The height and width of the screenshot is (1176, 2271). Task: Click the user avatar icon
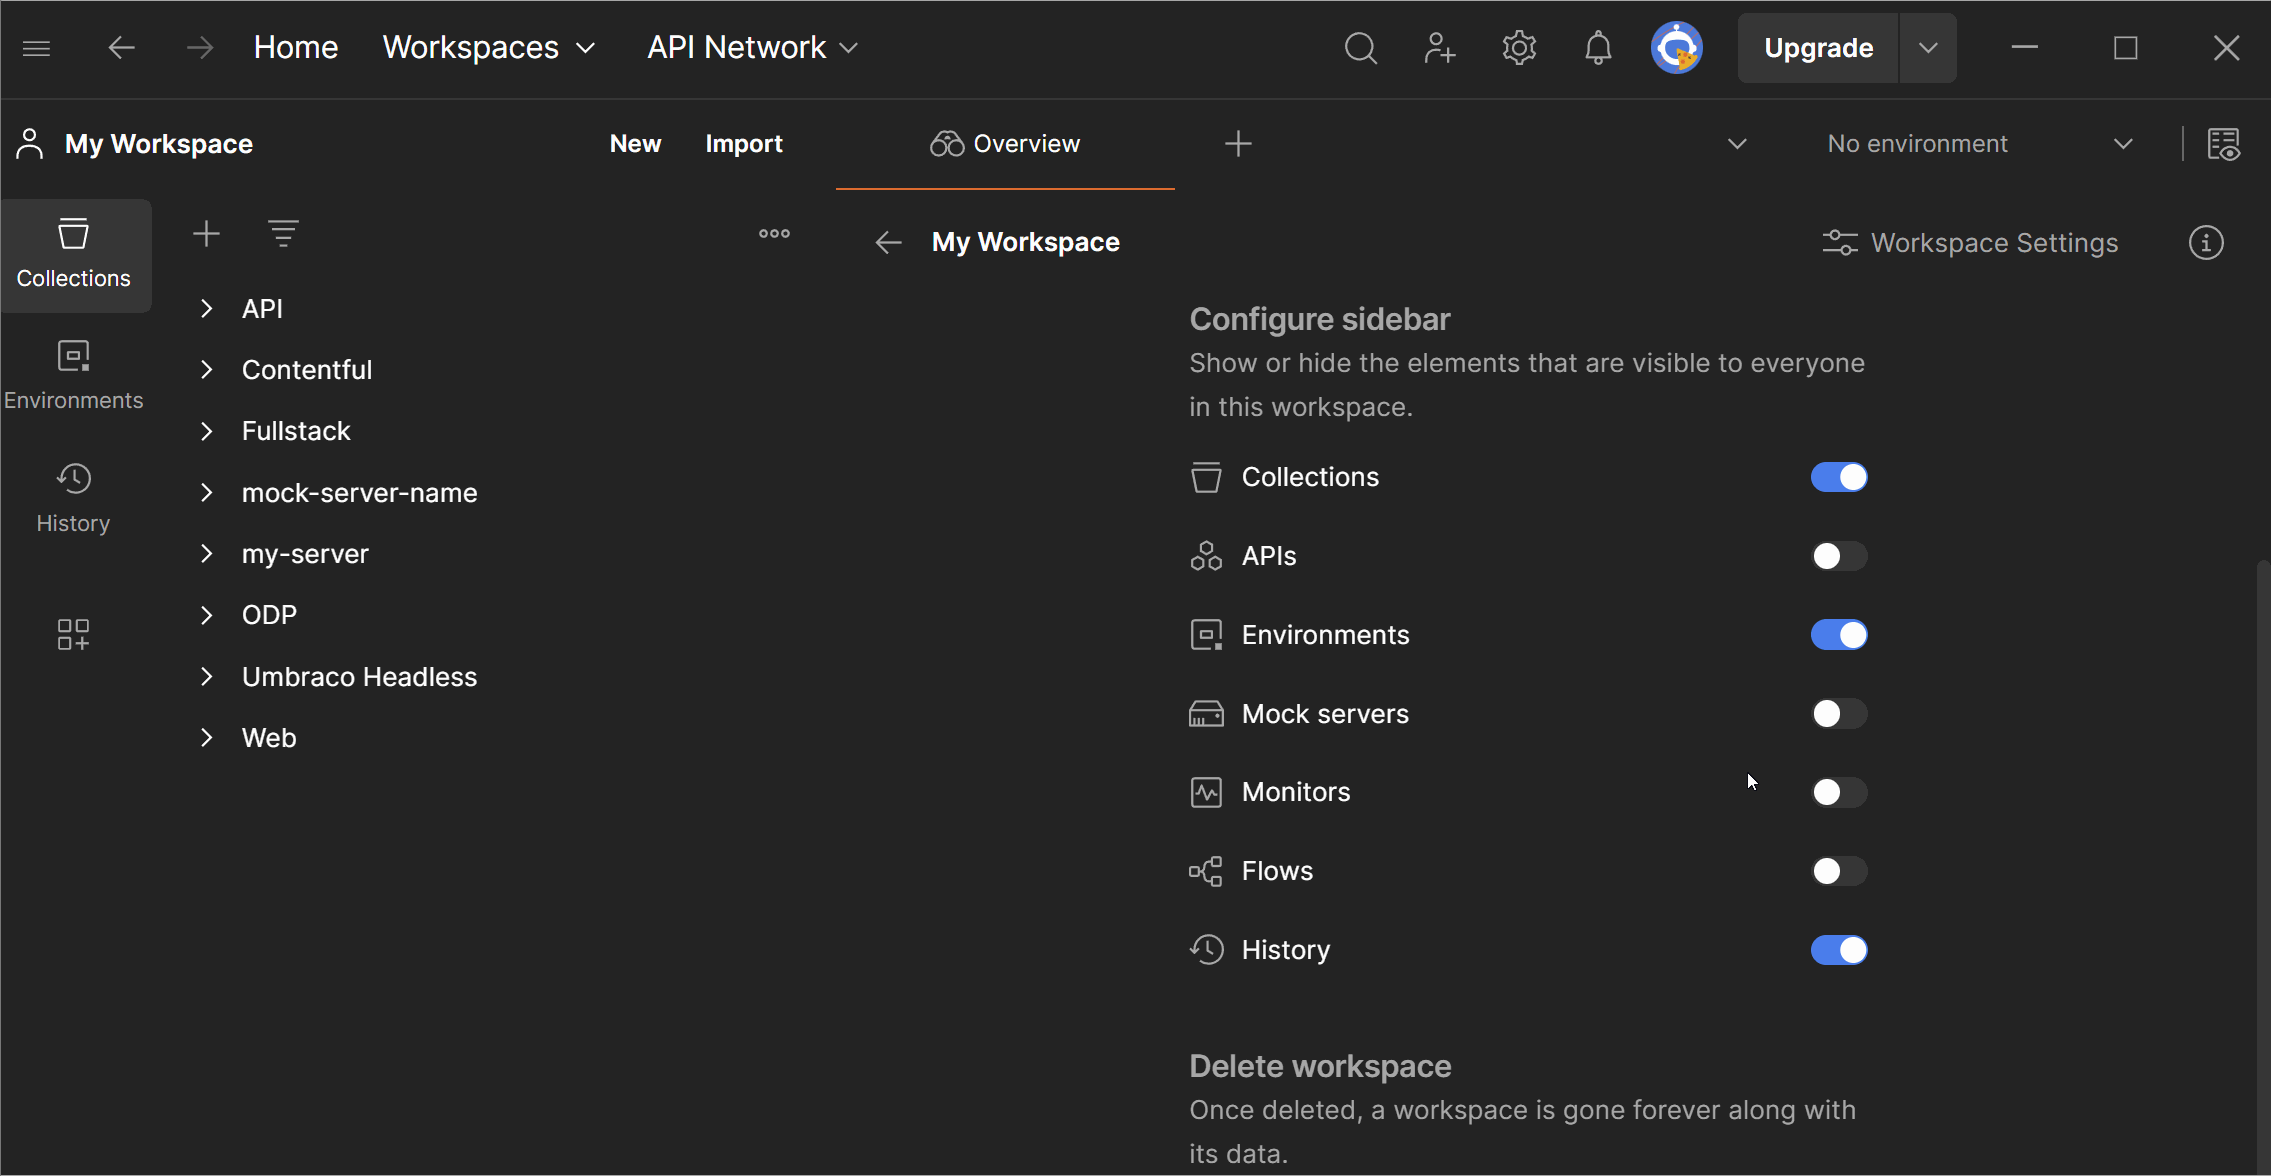point(1677,48)
